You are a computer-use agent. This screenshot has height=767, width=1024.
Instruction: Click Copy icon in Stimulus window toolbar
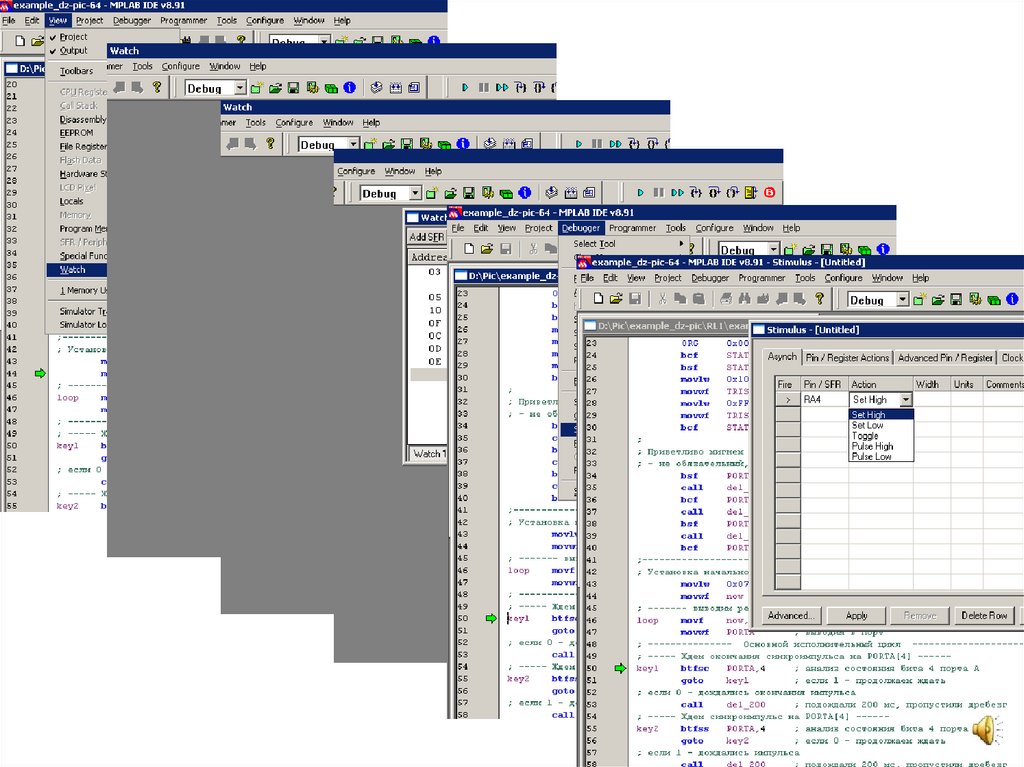click(680, 299)
